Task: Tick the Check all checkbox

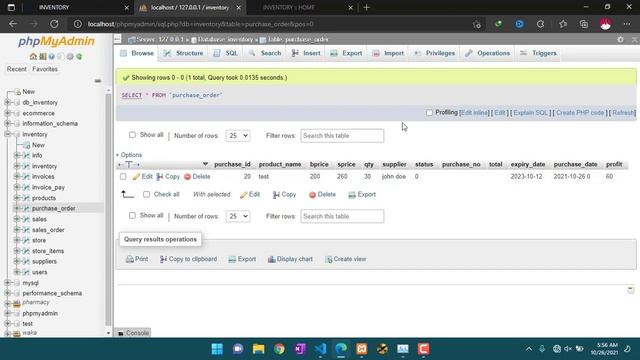Action: pyautogui.click(x=147, y=194)
